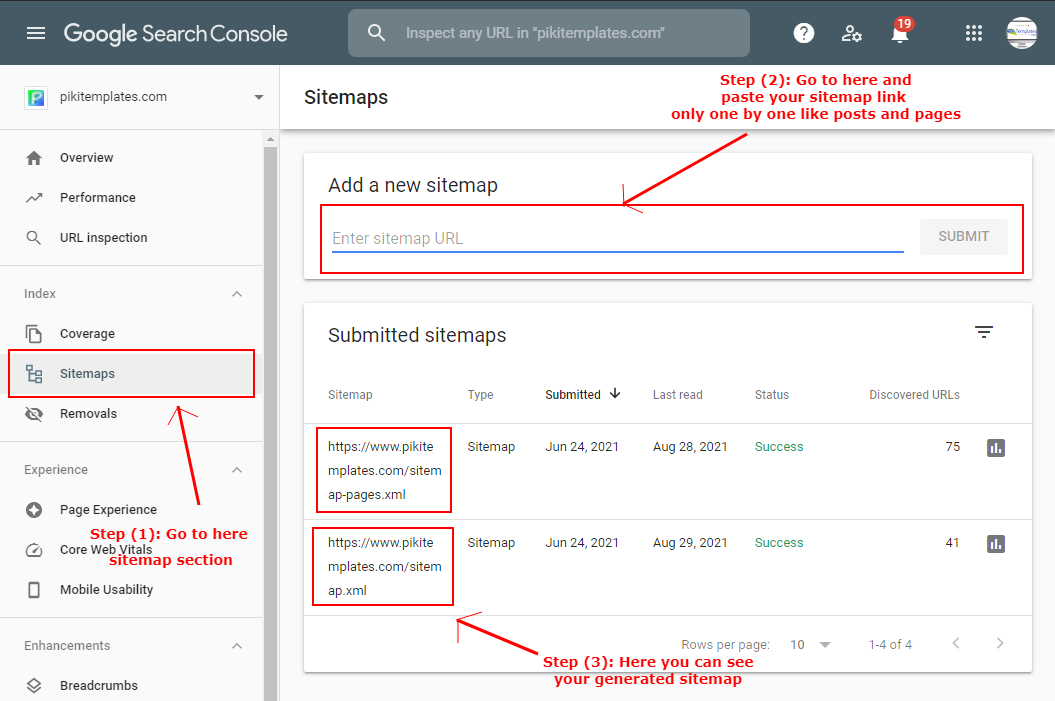The height and width of the screenshot is (701, 1055).
Task: Click the Status column header
Action: pos(772,395)
